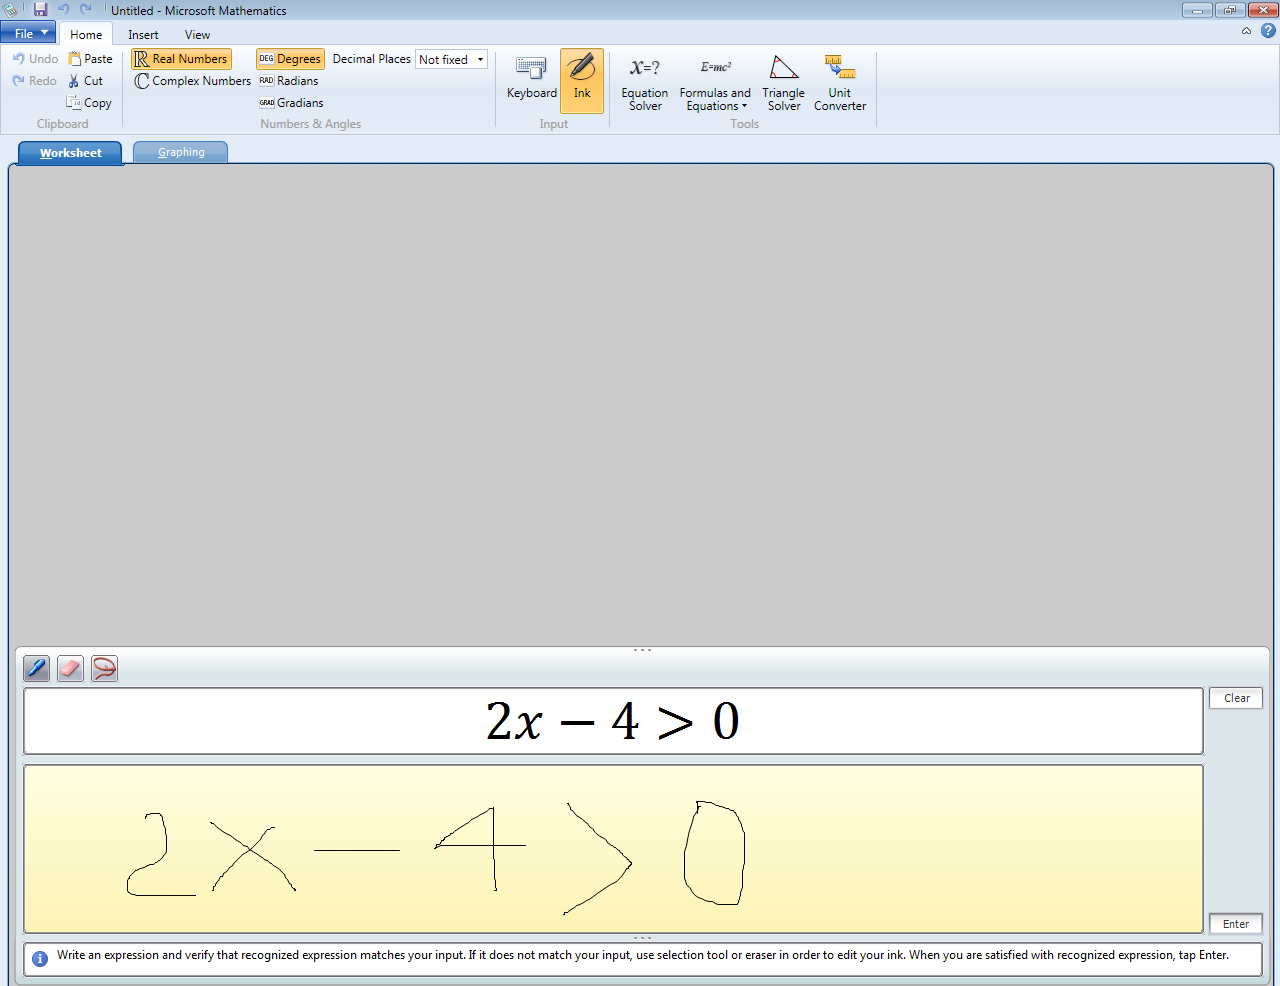The width and height of the screenshot is (1280, 986).
Task: Save using quick access toolbar icon
Action: click(x=40, y=10)
